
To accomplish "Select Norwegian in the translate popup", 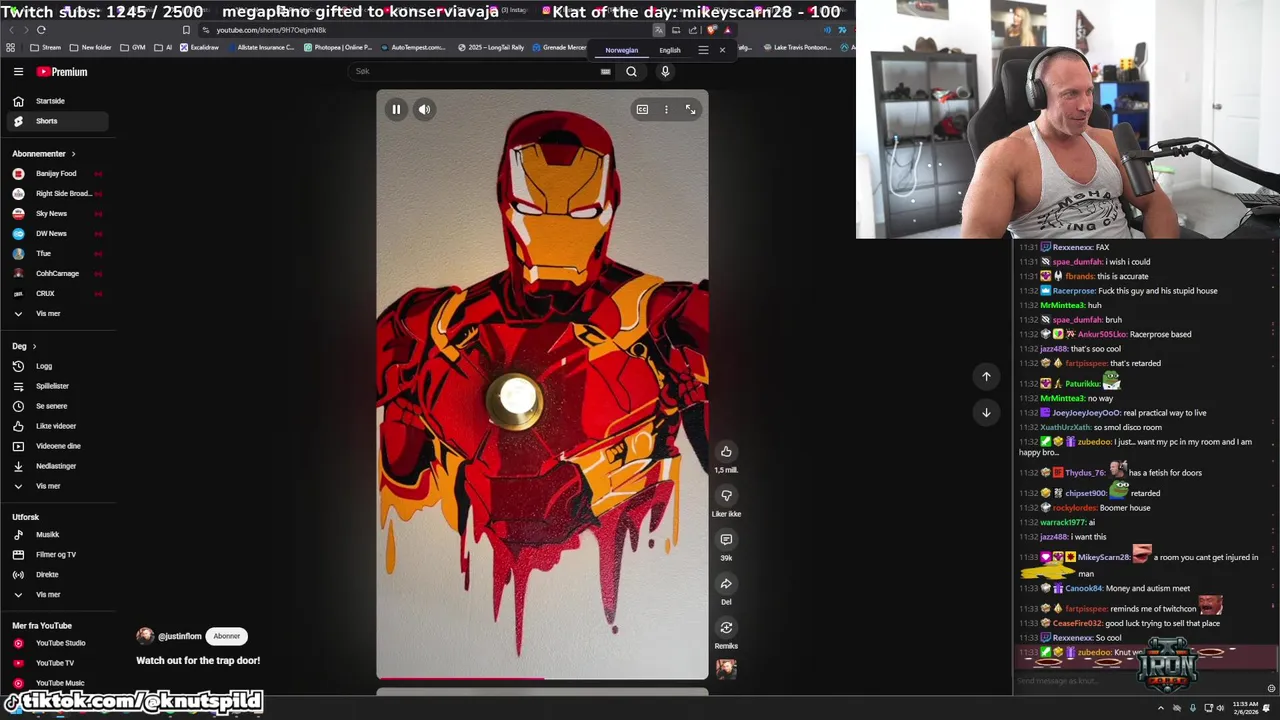I will (x=621, y=50).
